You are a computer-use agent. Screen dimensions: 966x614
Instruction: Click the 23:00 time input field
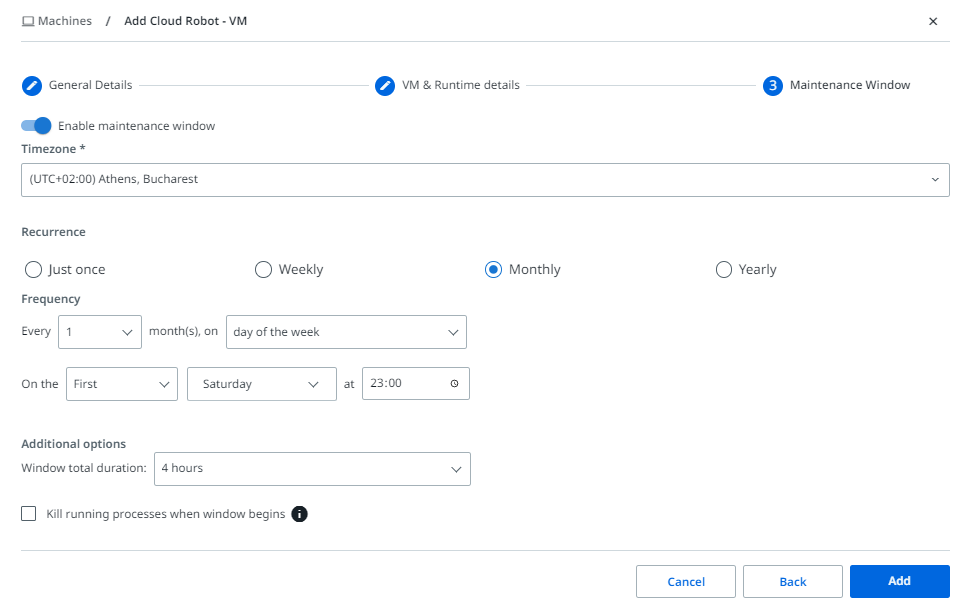point(416,384)
